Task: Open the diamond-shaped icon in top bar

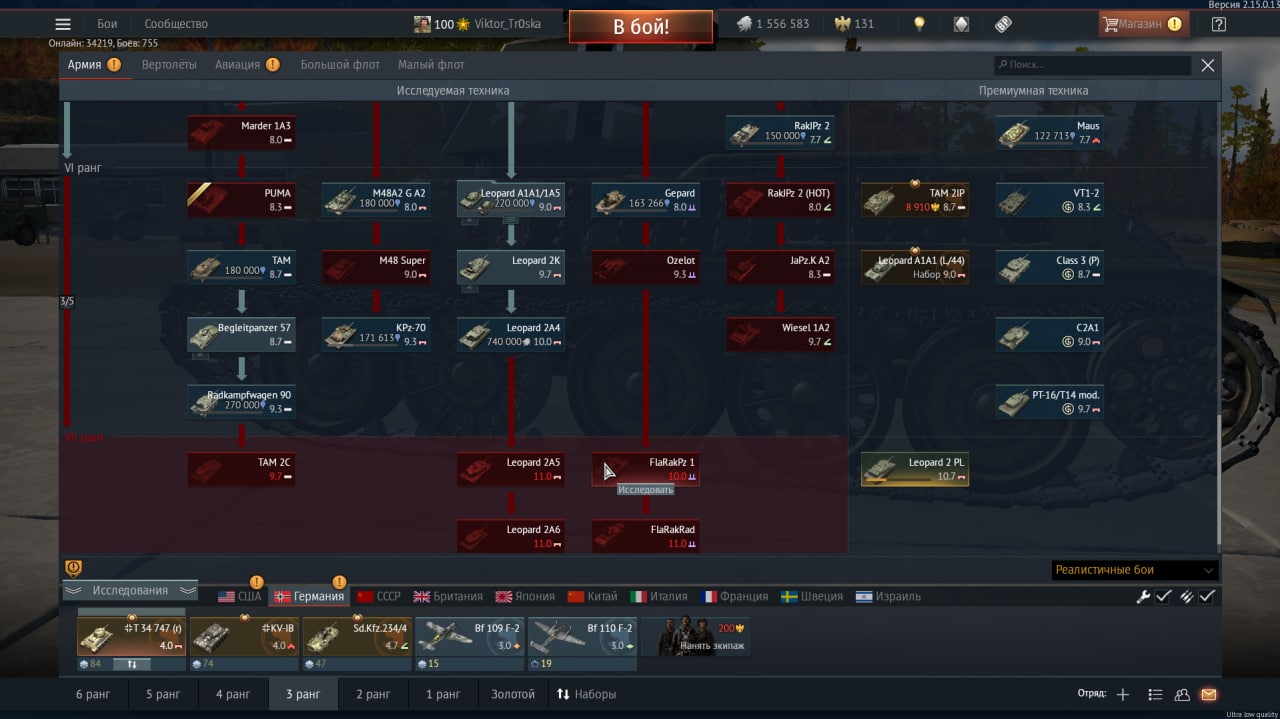Action: tap(961, 24)
